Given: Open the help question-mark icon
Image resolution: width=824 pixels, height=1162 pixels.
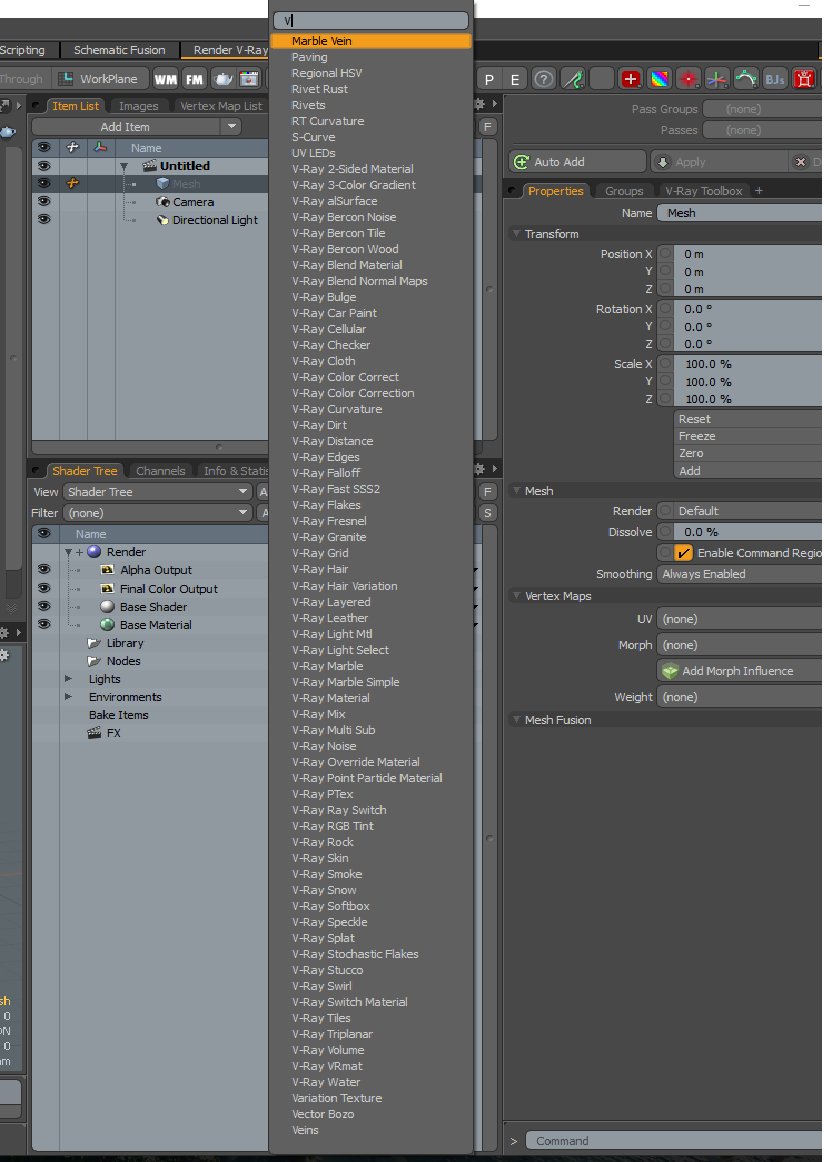Looking at the screenshot, I should click(x=544, y=79).
